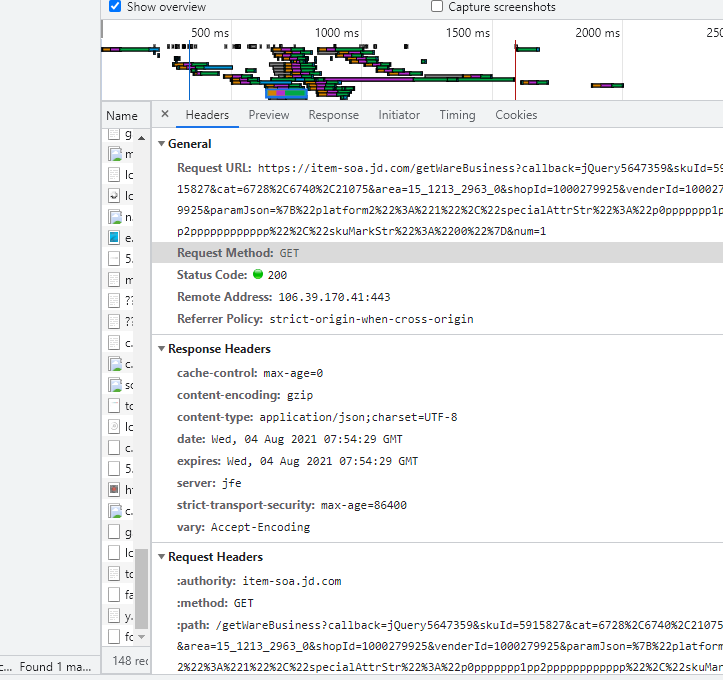Viewport: 723px width, 680px height.
Task: Click the content-type application/json header
Action: 317,417
